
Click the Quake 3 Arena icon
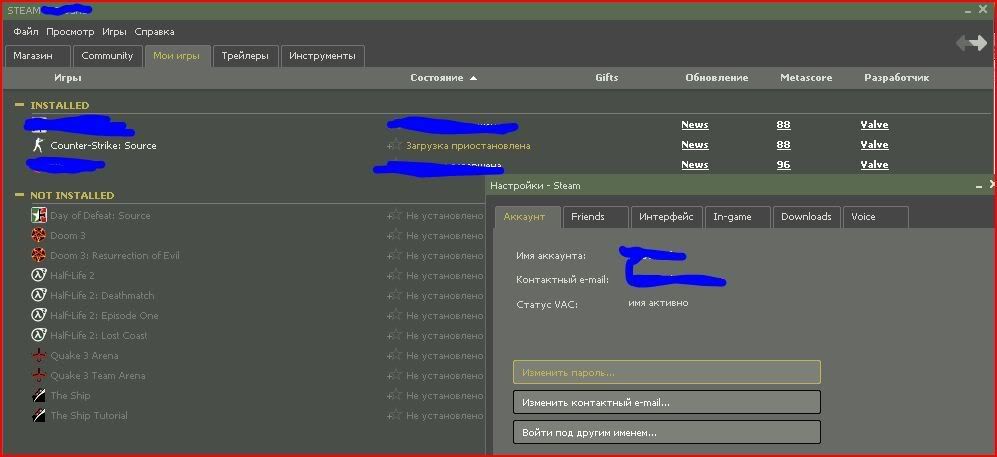coord(39,356)
